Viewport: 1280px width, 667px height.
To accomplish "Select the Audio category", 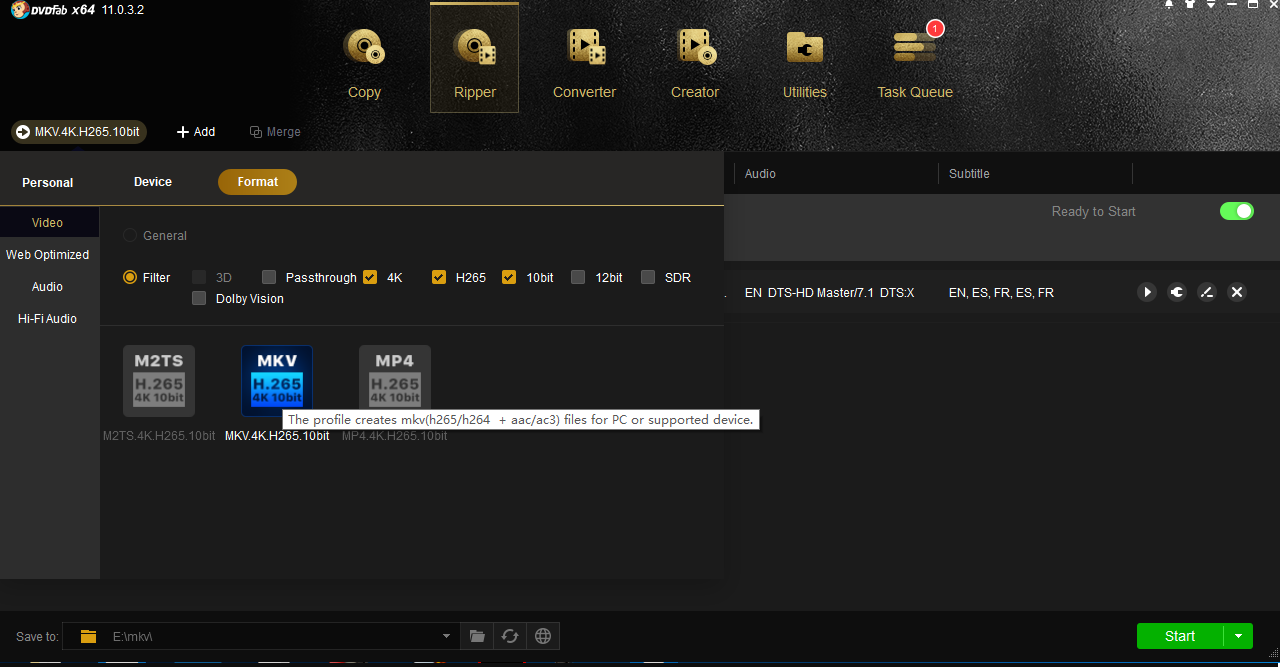I will coord(48,287).
